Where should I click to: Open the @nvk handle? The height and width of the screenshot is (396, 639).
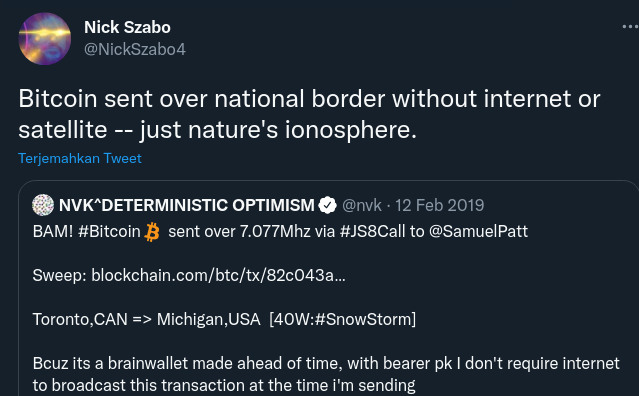362,205
